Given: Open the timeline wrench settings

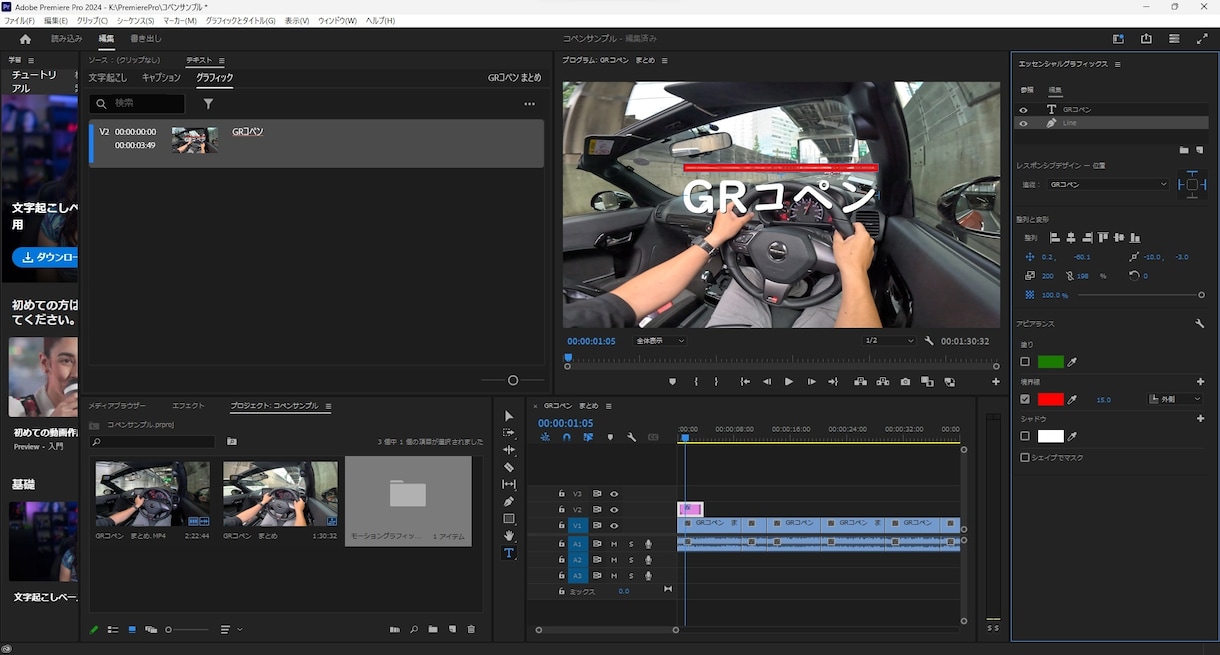Looking at the screenshot, I should [632, 437].
